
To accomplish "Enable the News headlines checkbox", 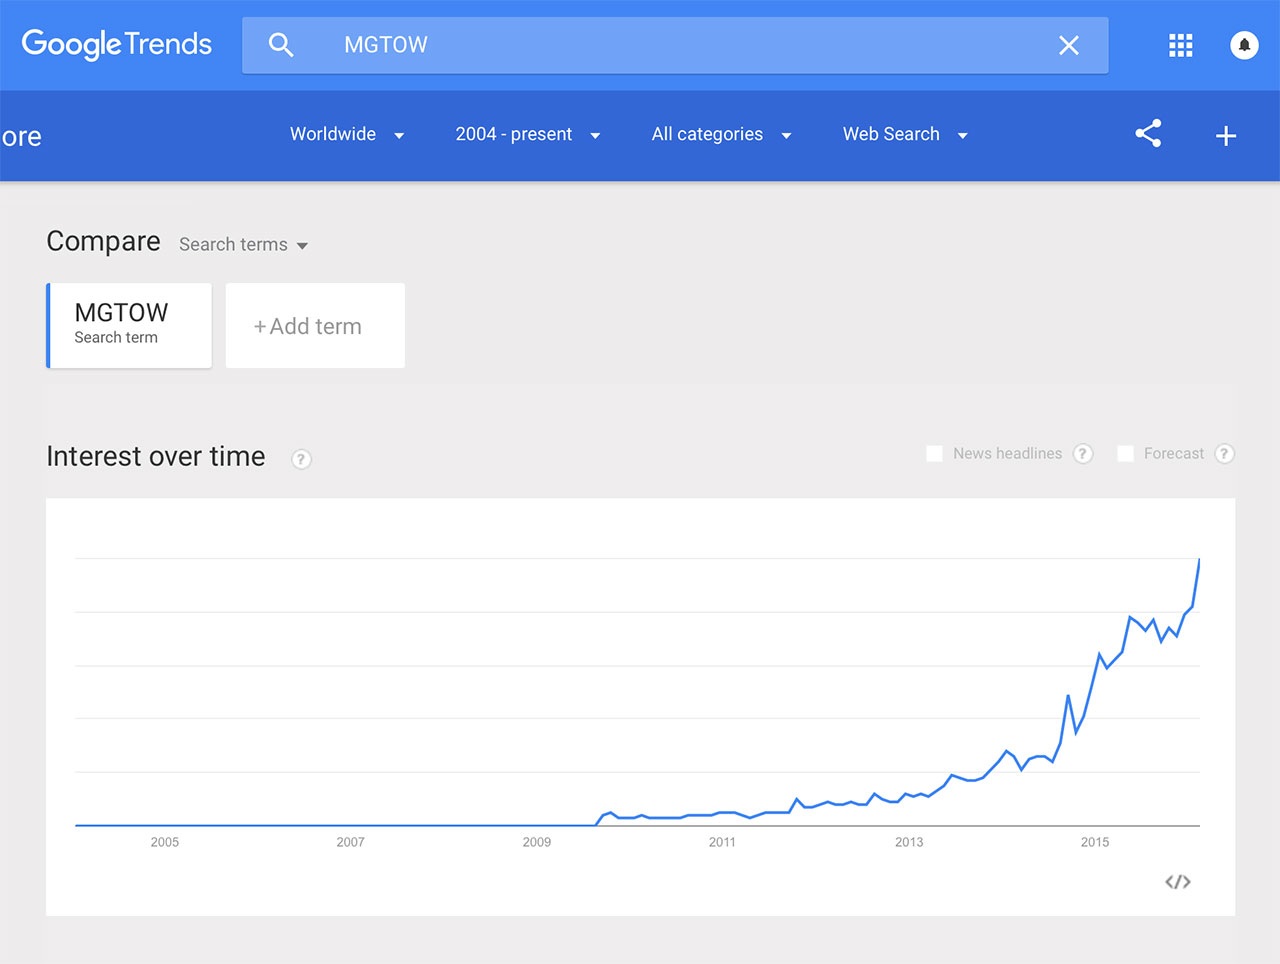I will coord(935,454).
